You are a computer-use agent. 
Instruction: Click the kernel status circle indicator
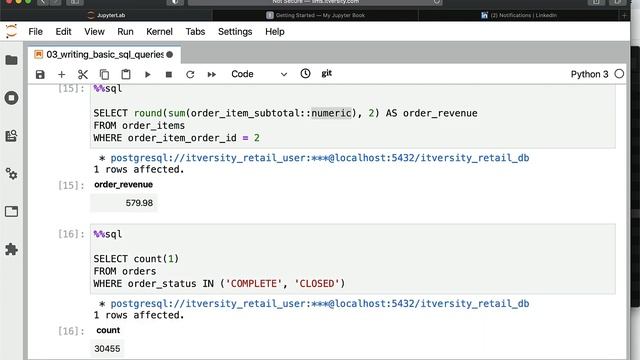tap(619, 74)
